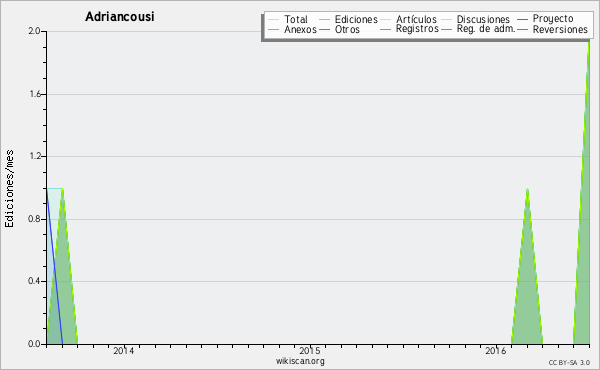The height and width of the screenshot is (370, 600).
Task: Click the 0.4 y-axis value
Action: click(34, 281)
